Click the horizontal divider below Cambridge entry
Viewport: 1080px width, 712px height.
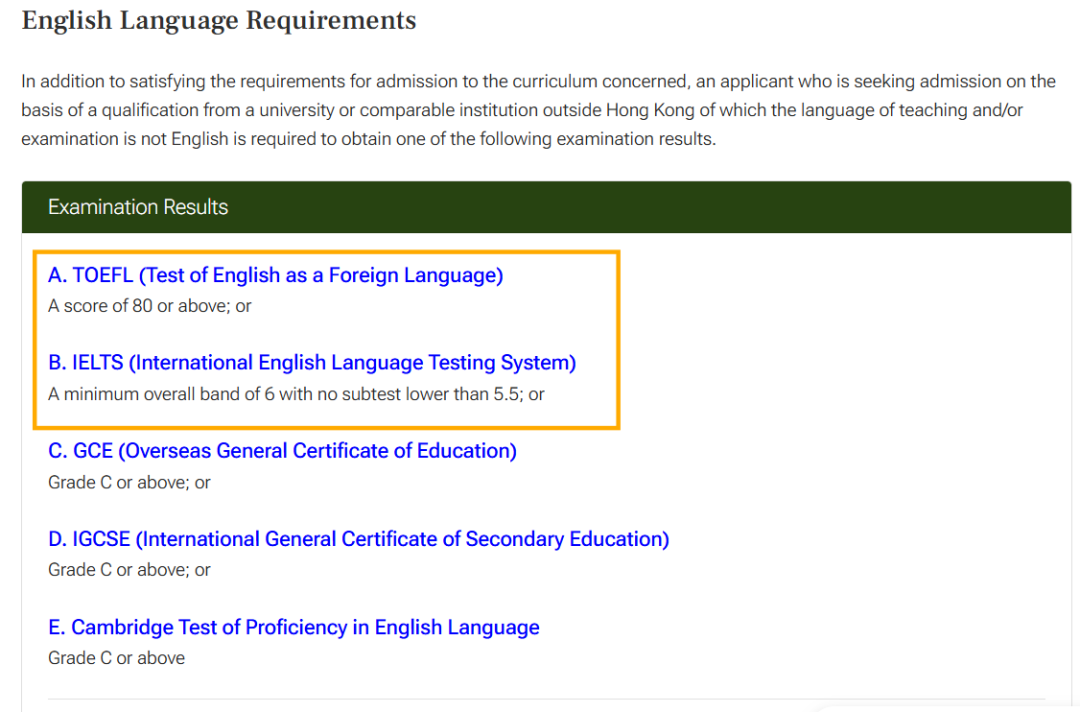tap(546, 700)
